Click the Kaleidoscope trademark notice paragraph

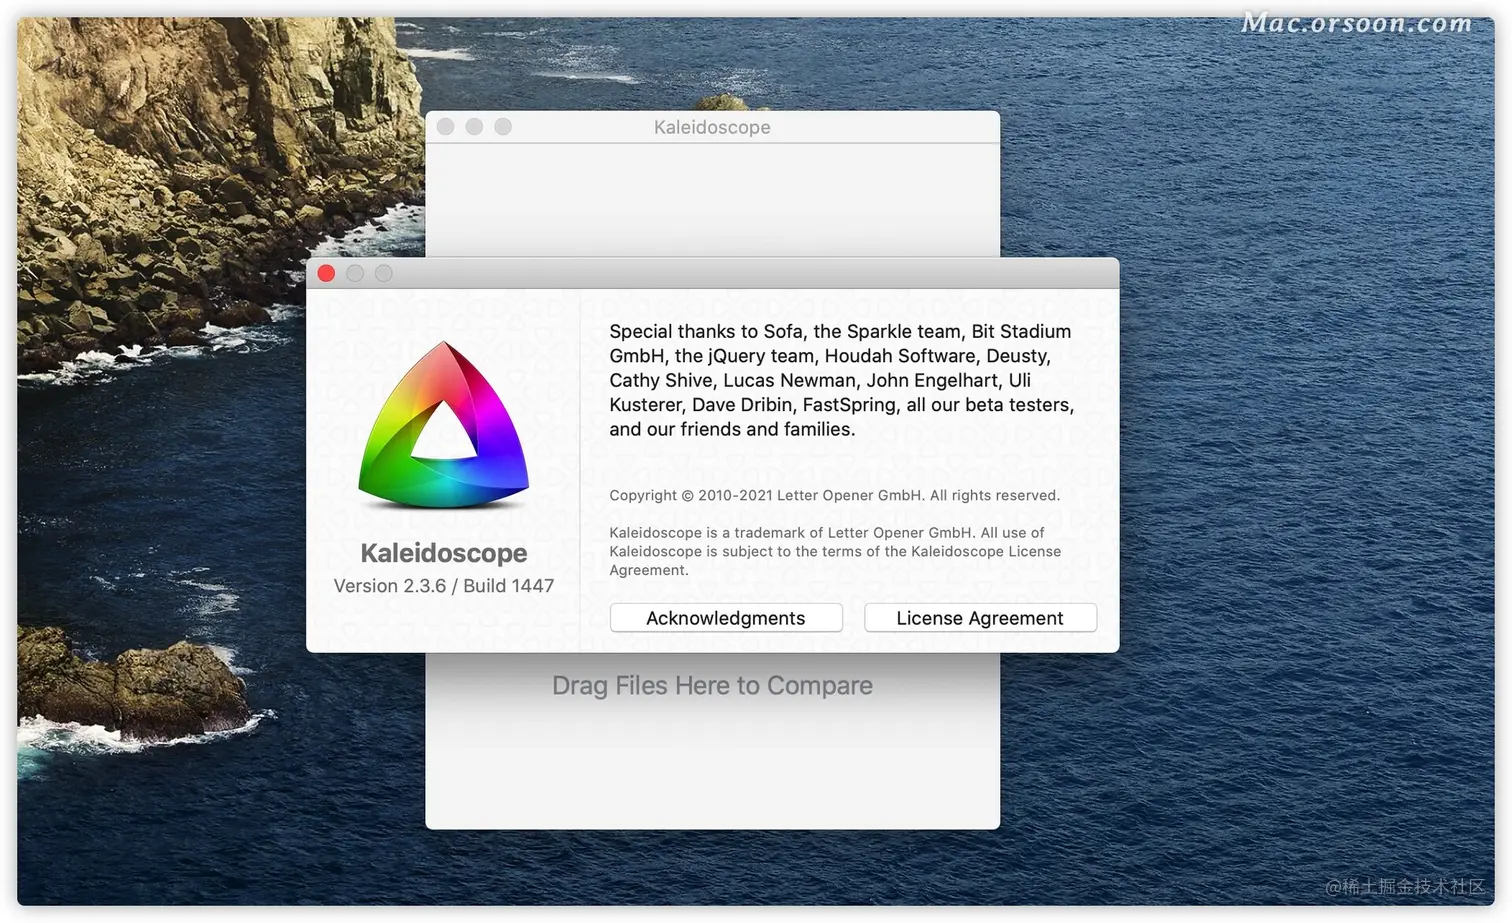pos(835,551)
